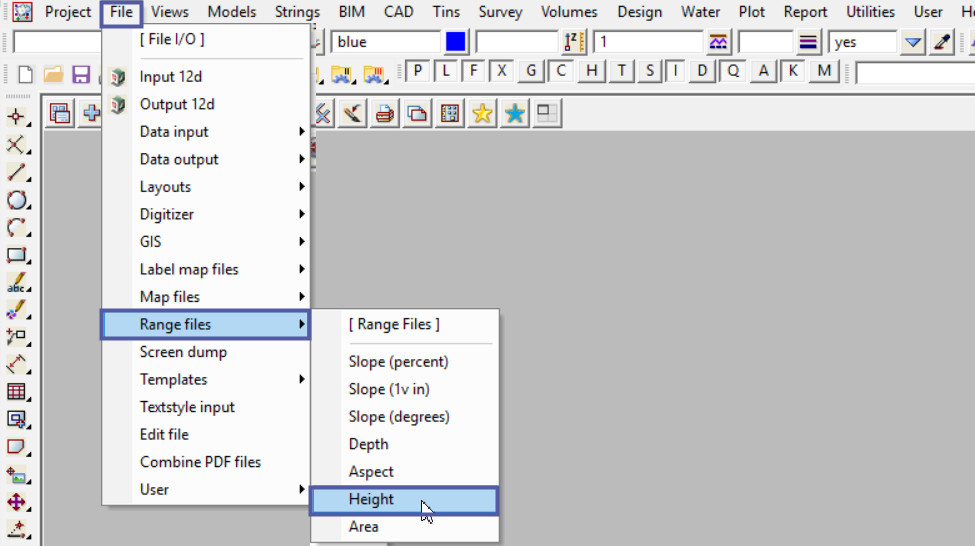This screenshot has height=546, width=975.
Task: Click the height Z ruler icon
Action: point(574,42)
